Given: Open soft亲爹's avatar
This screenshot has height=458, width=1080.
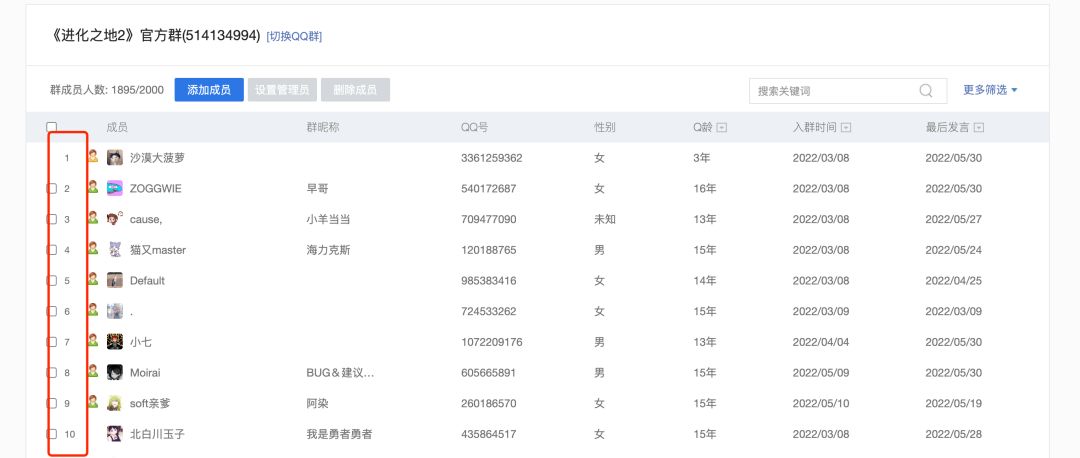Looking at the screenshot, I should (x=115, y=403).
